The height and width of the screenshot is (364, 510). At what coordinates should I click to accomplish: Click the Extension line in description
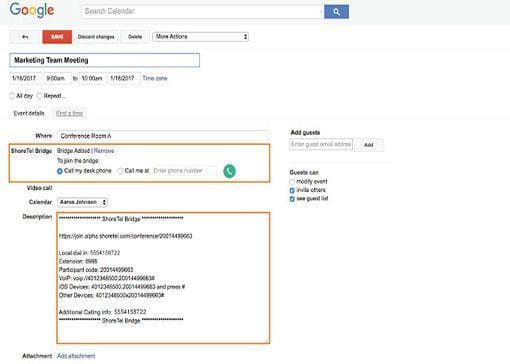click(78, 261)
